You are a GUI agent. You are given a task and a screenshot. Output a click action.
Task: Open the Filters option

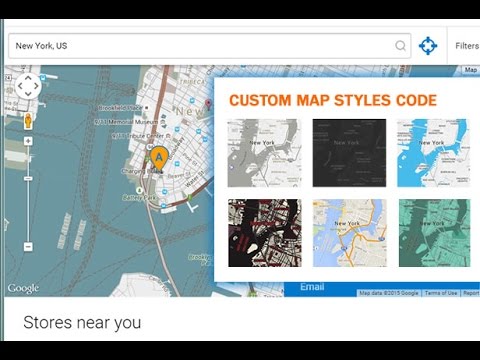[x=467, y=46]
